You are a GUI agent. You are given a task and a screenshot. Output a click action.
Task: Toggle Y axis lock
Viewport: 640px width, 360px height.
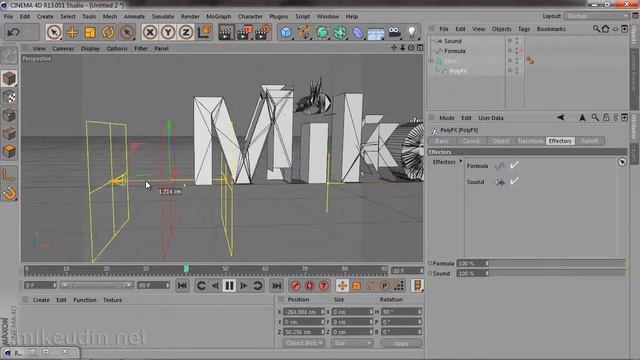[168, 32]
